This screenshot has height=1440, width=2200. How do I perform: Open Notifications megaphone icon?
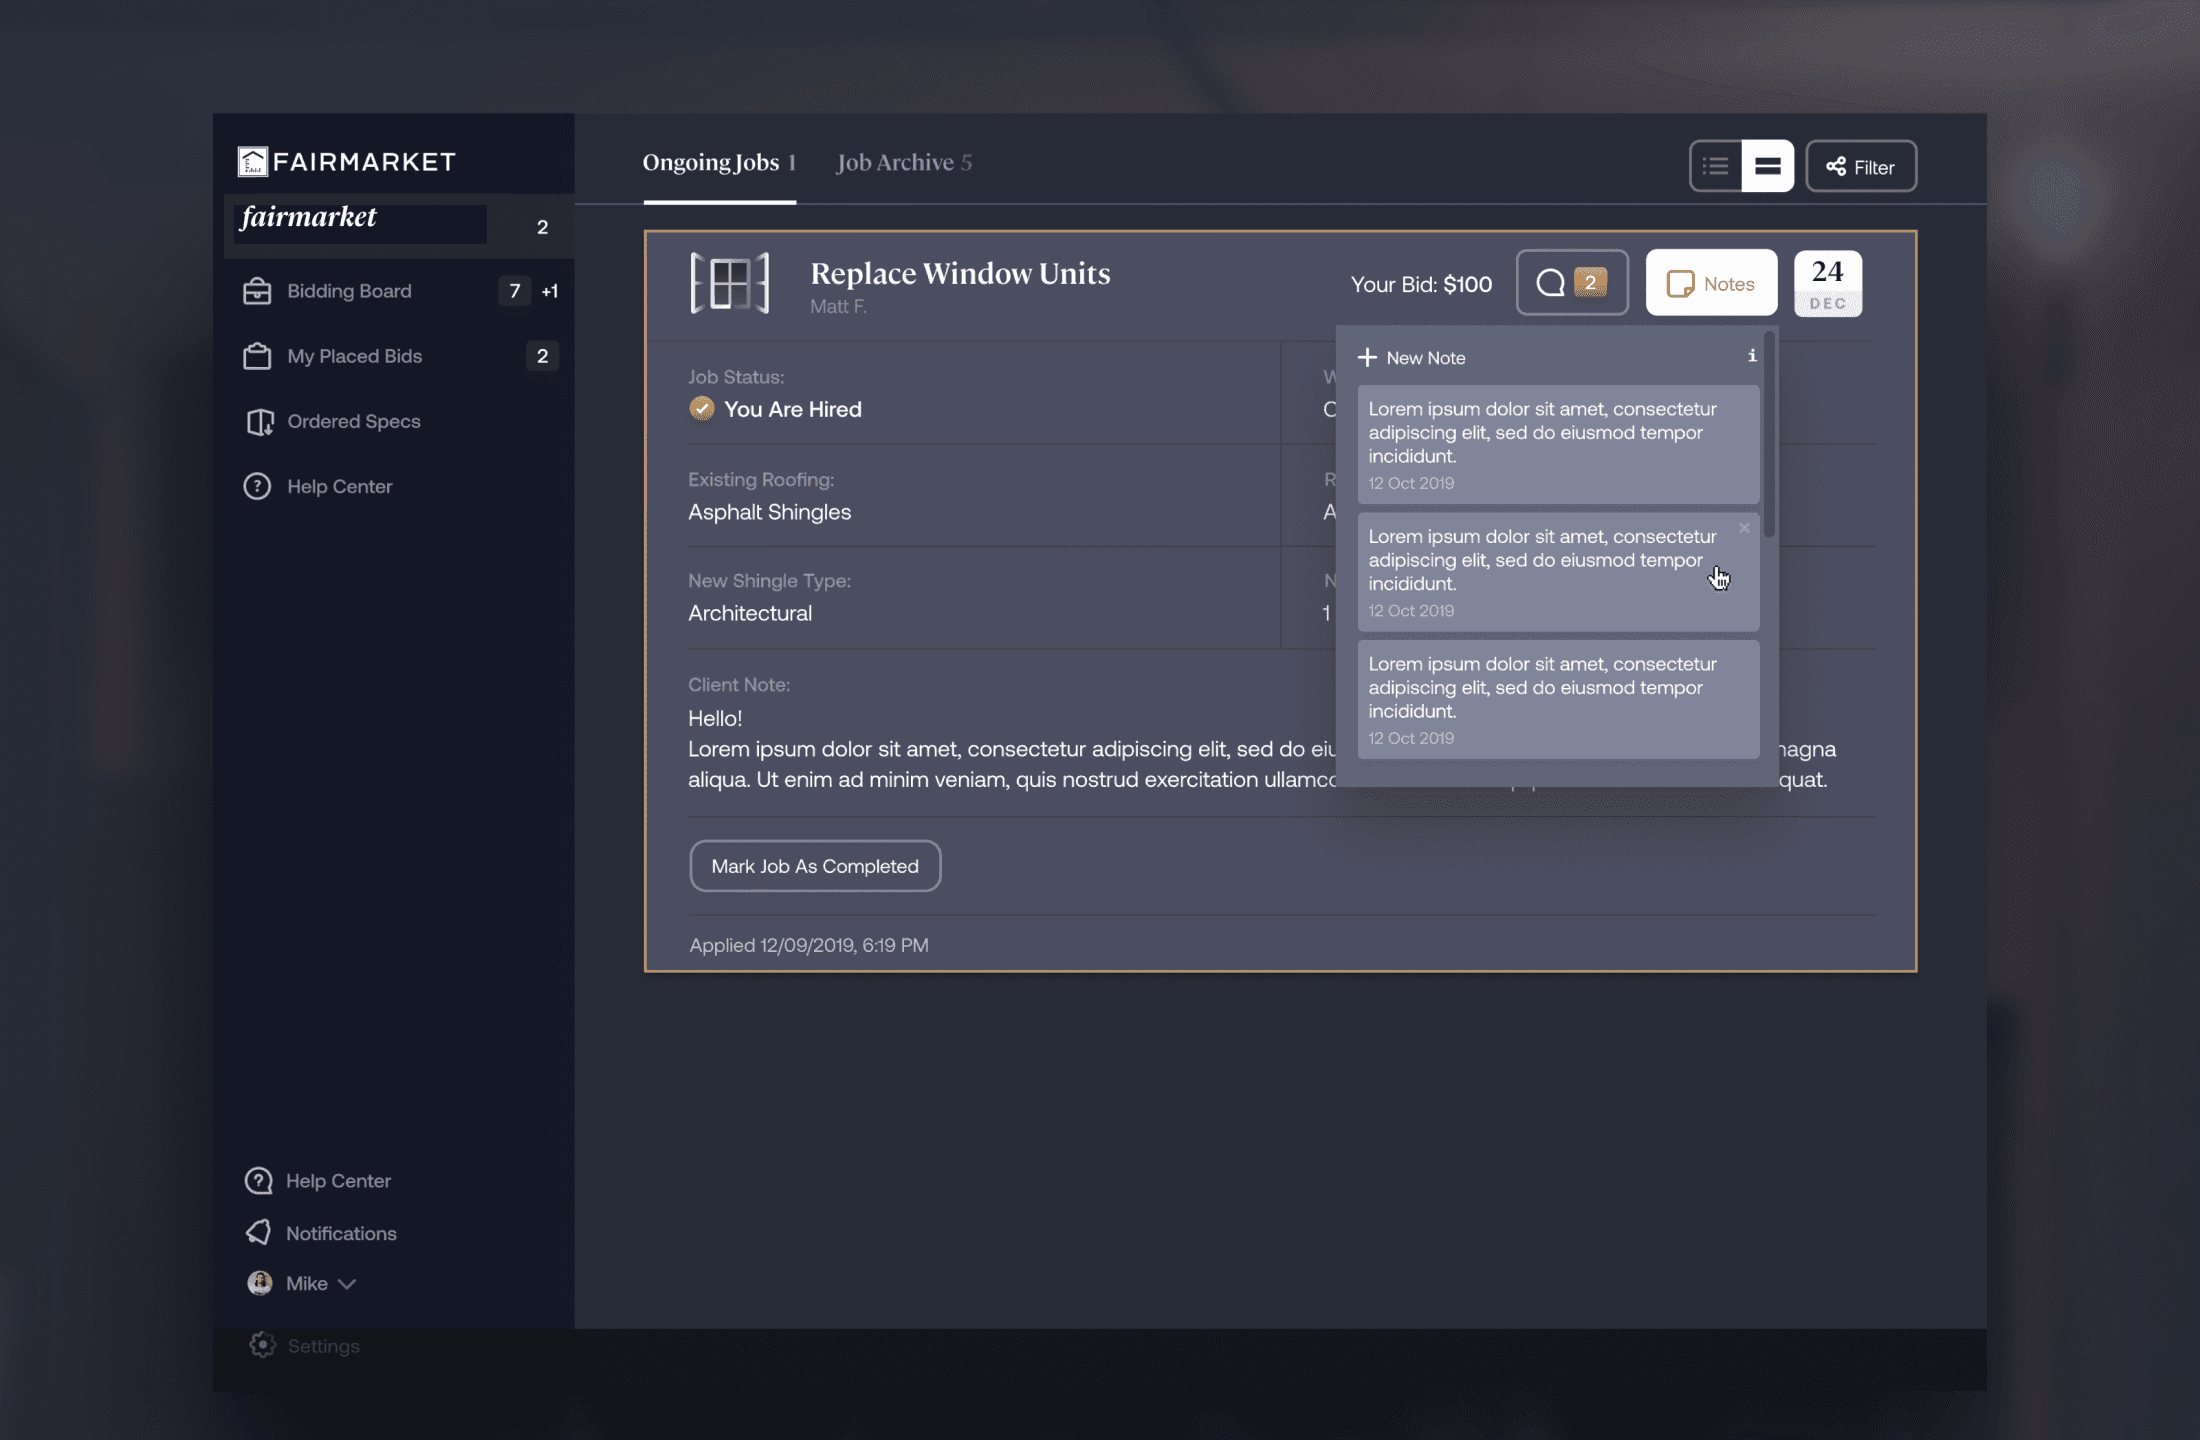[258, 1232]
